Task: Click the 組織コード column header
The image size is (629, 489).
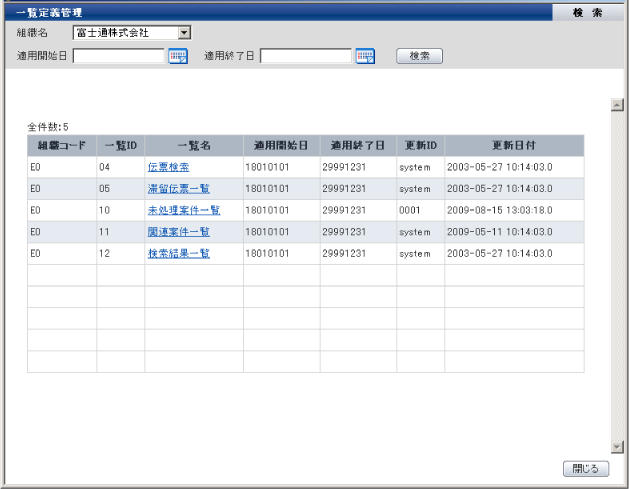Action: [62, 145]
